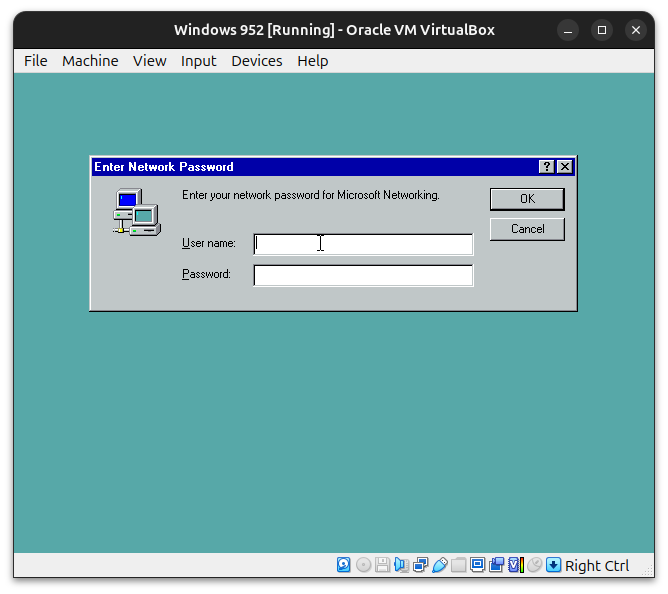Click the shared folders status icon
Screen dimensions: 668x594
click(458, 565)
